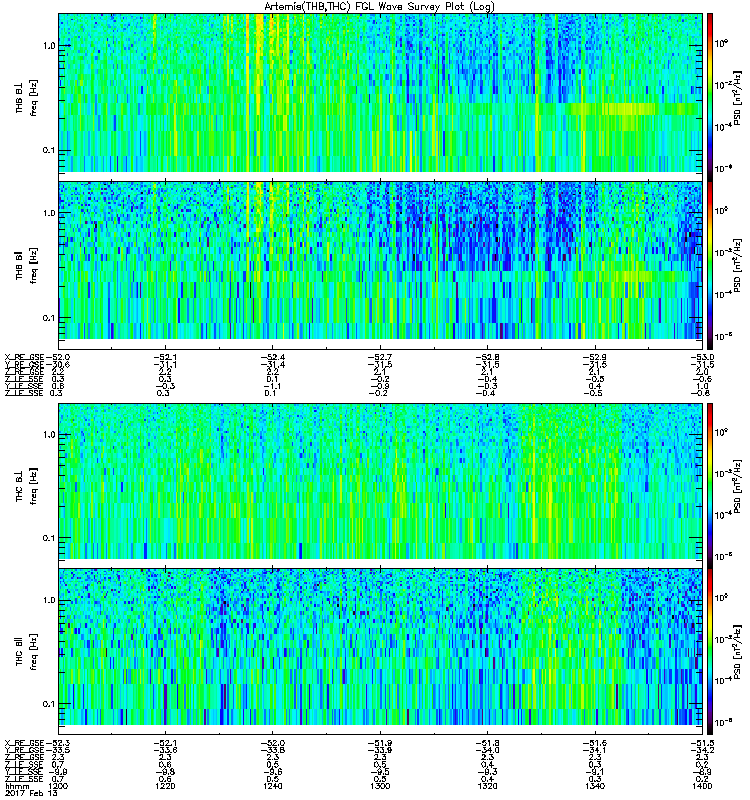Click the THC X_RE_GSE value '-51.9'

point(380,743)
